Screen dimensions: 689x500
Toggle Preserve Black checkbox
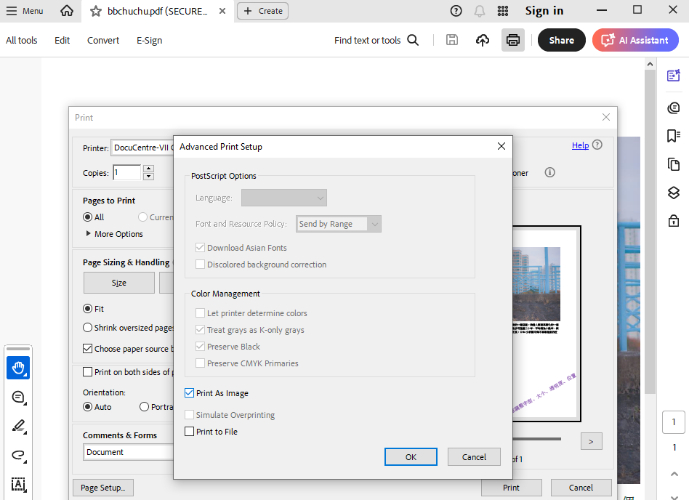click(x=200, y=346)
